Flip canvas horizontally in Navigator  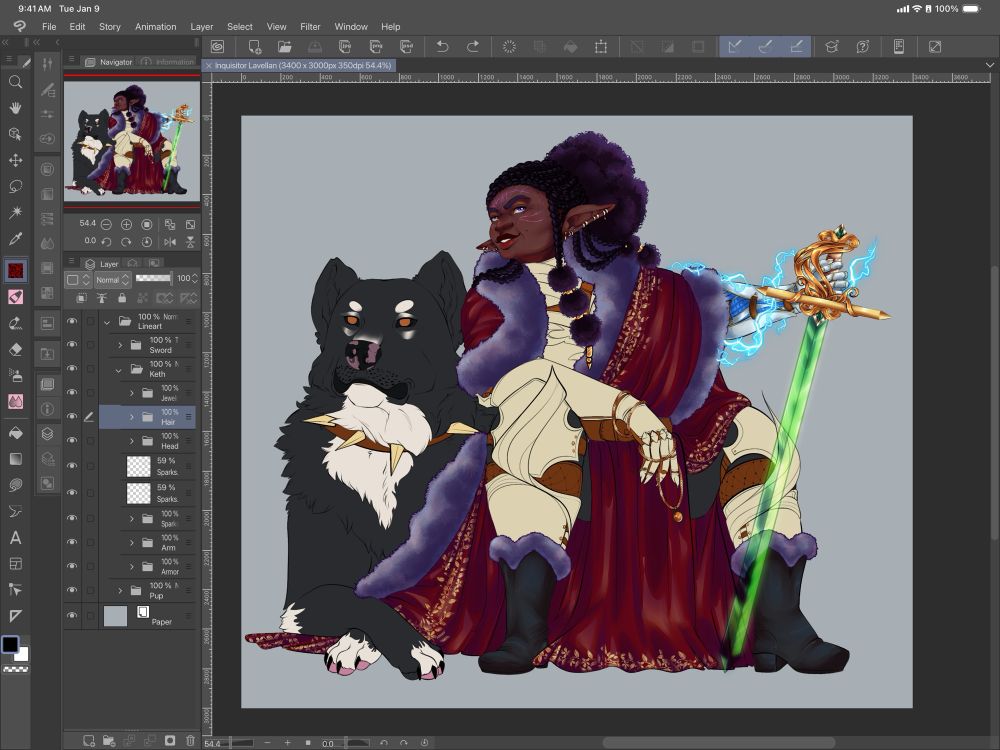(x=170, y=242)
